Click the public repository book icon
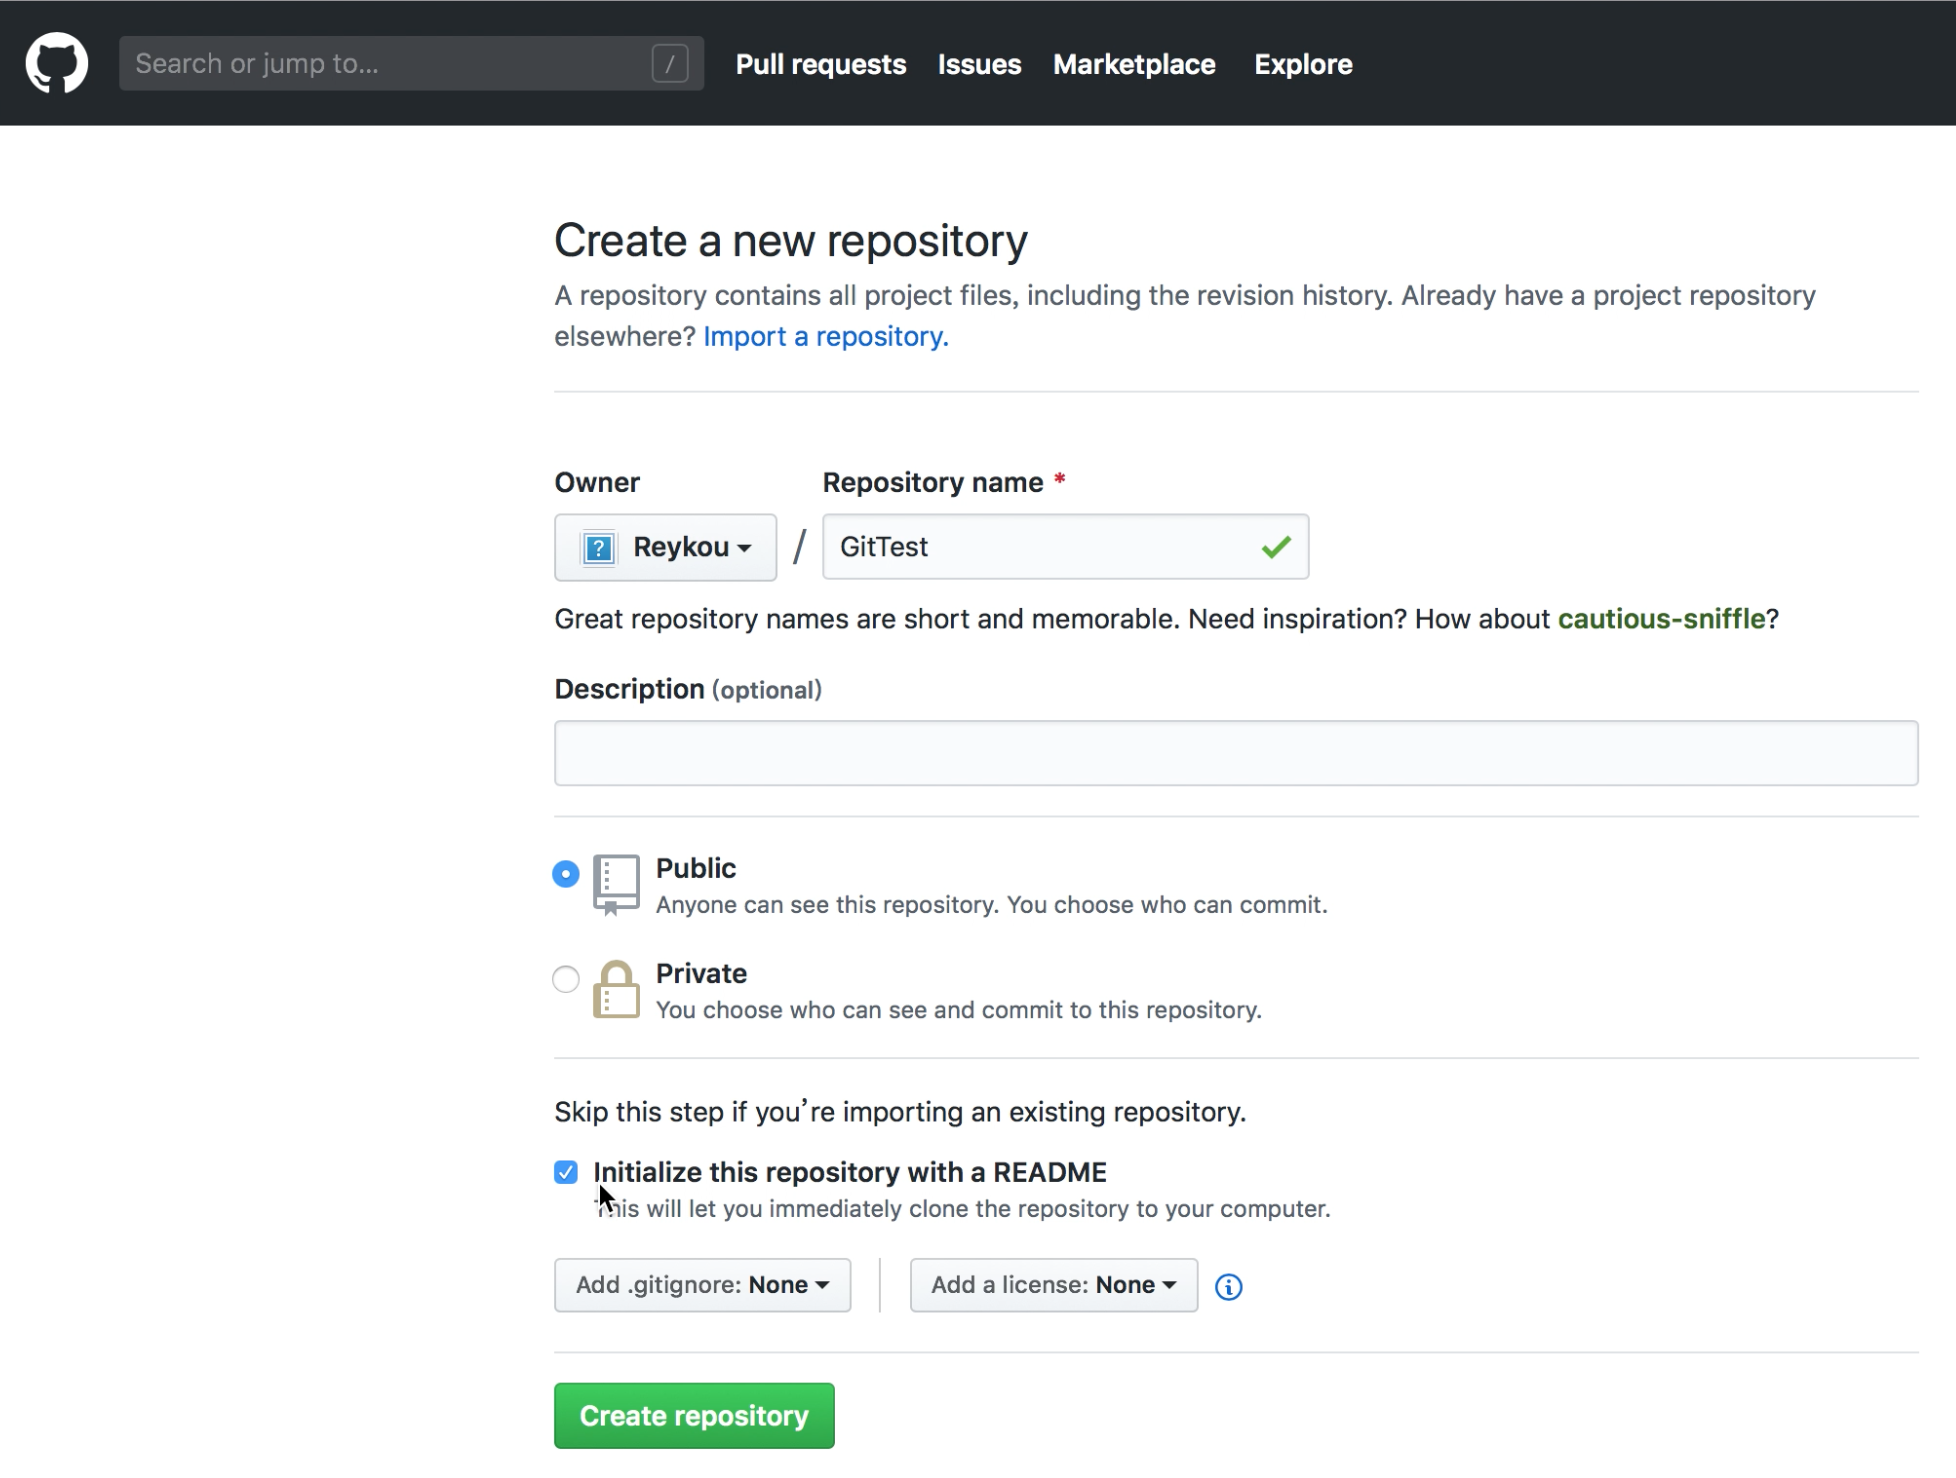The width and height of the screenshot is (1956, 1478). (x=616, y=884)
